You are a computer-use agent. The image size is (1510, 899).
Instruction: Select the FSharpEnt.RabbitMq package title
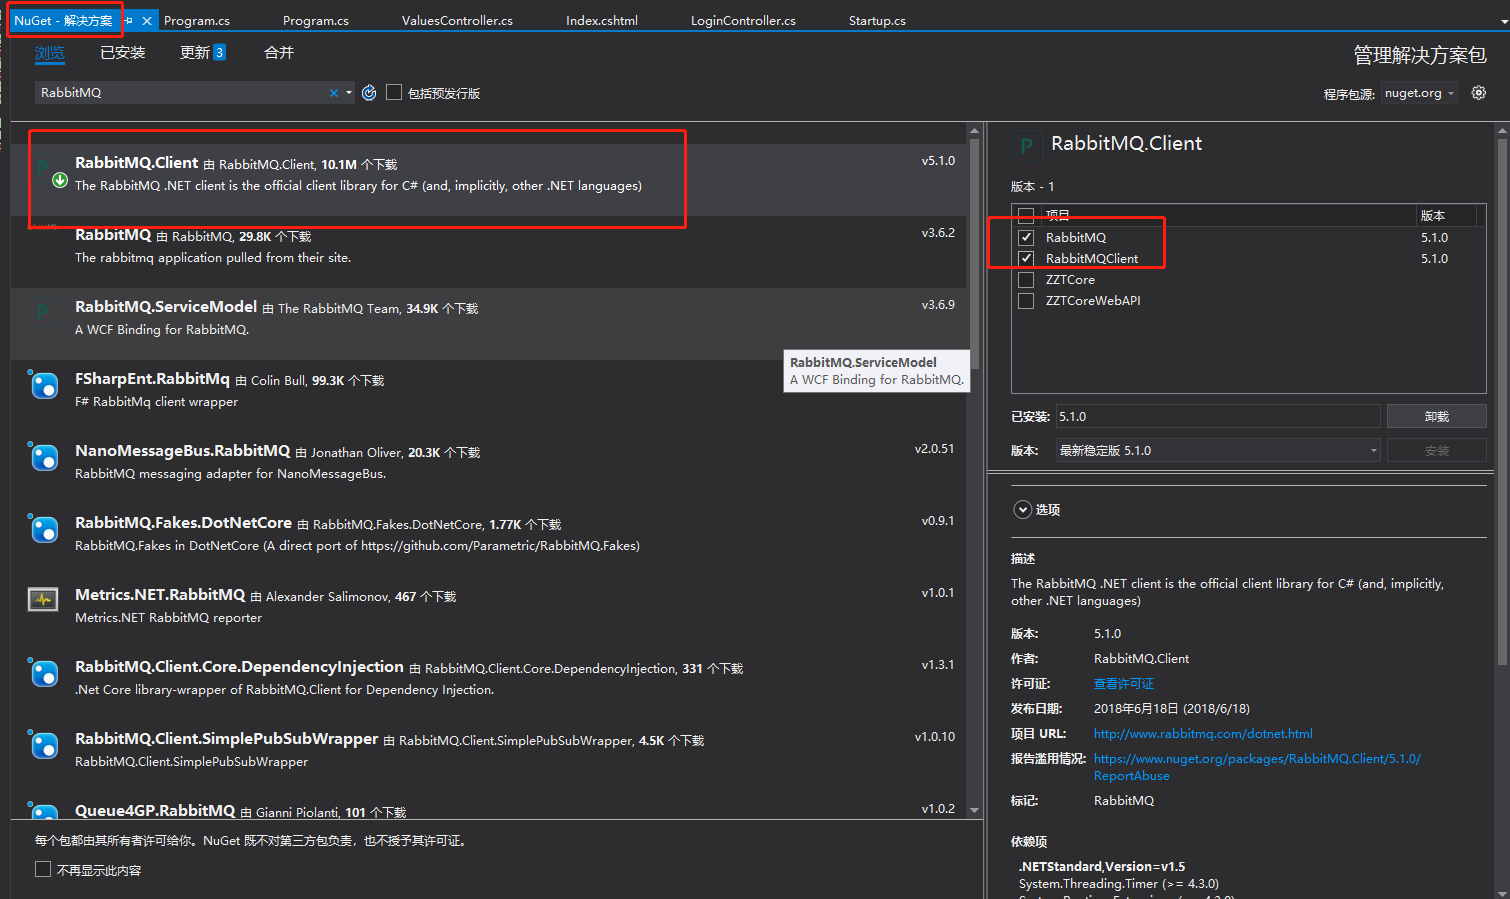click(152, 378)
